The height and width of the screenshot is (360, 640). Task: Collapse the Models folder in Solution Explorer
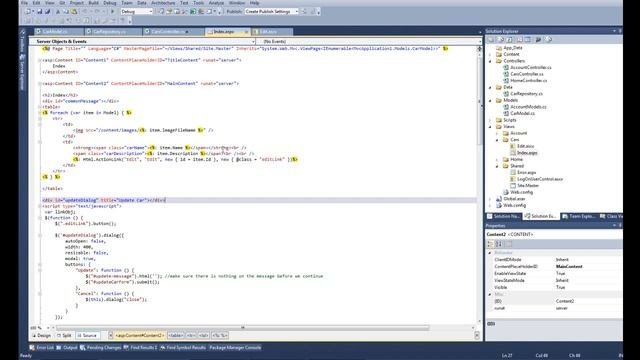tap(491, 100)
